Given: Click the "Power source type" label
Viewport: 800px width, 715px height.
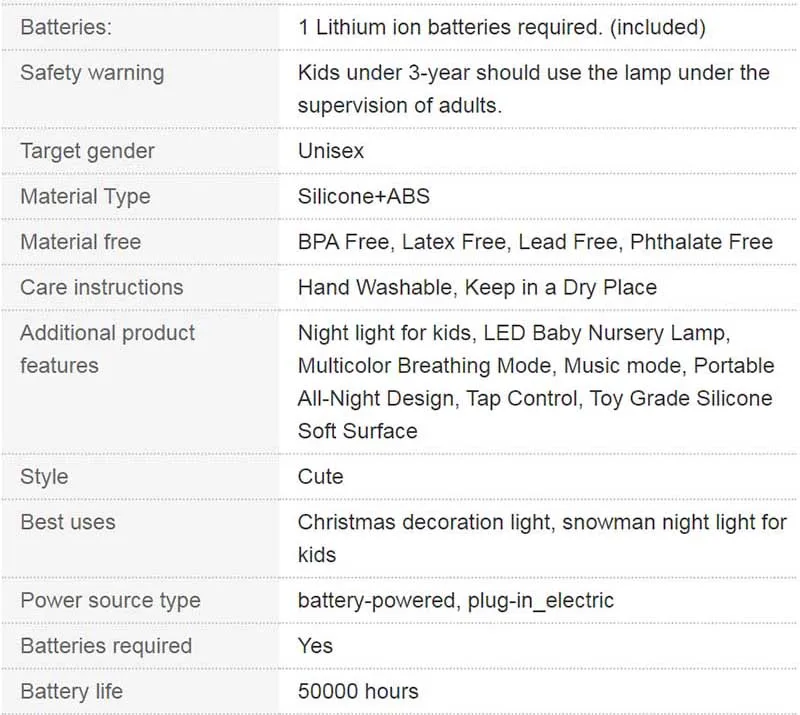Looking at the screenshot, I should coord(110,601).
